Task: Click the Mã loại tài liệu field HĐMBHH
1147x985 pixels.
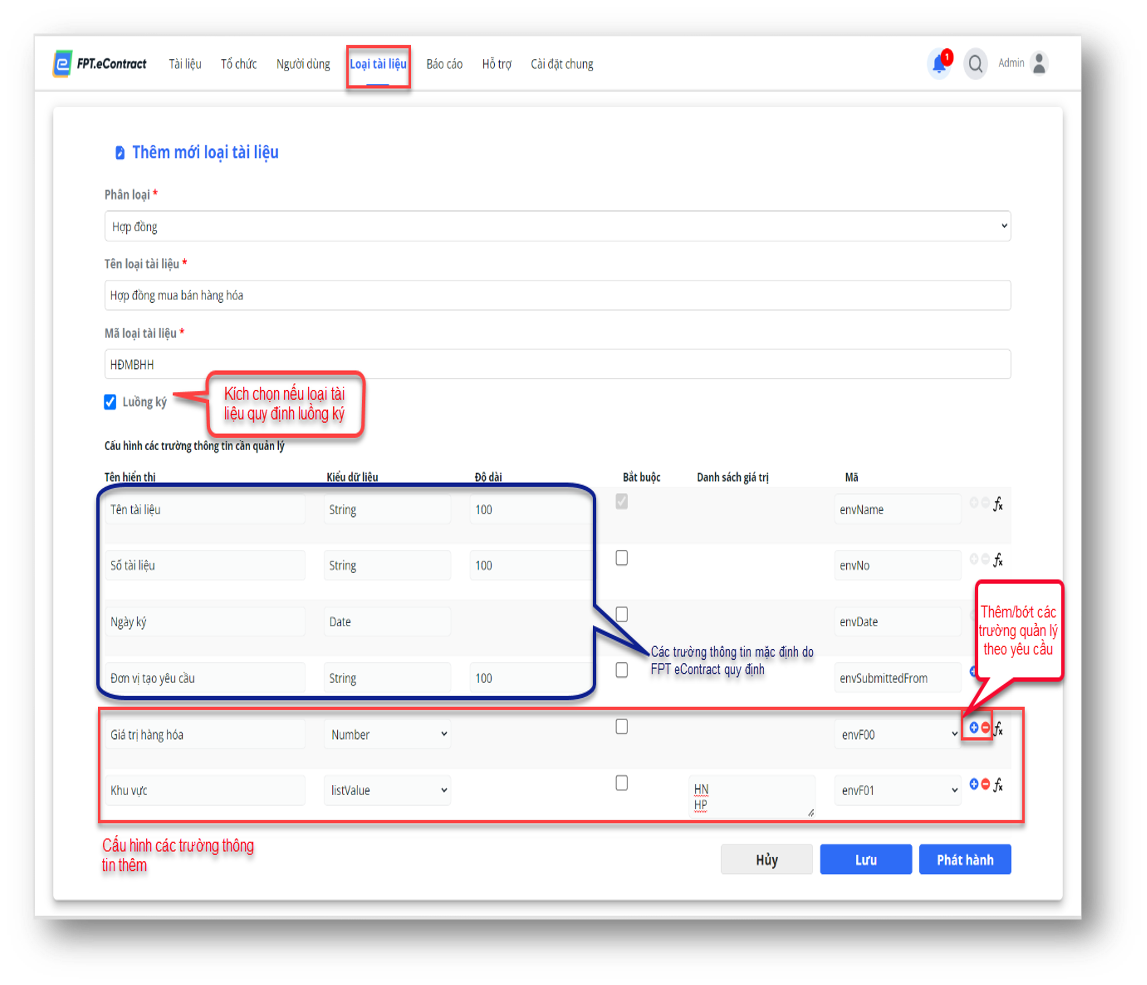Action: click(557, 364)
